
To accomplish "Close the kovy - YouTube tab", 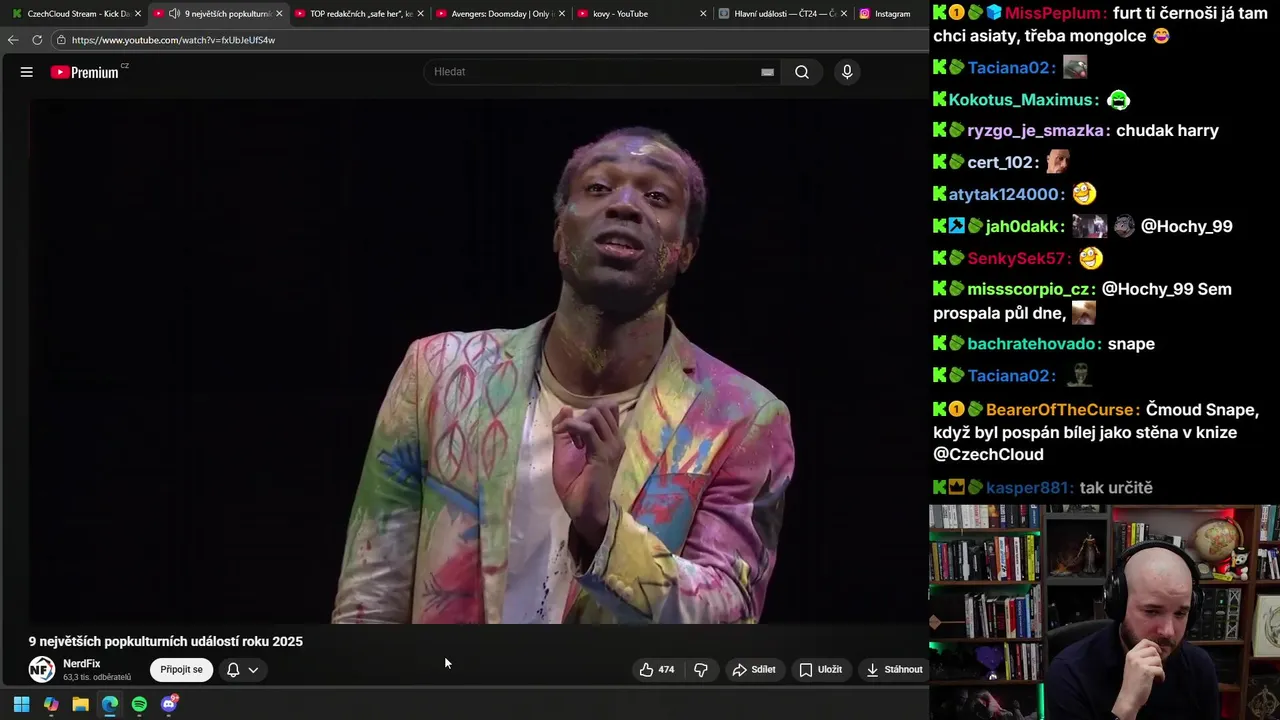I will [x=703, y=14].
